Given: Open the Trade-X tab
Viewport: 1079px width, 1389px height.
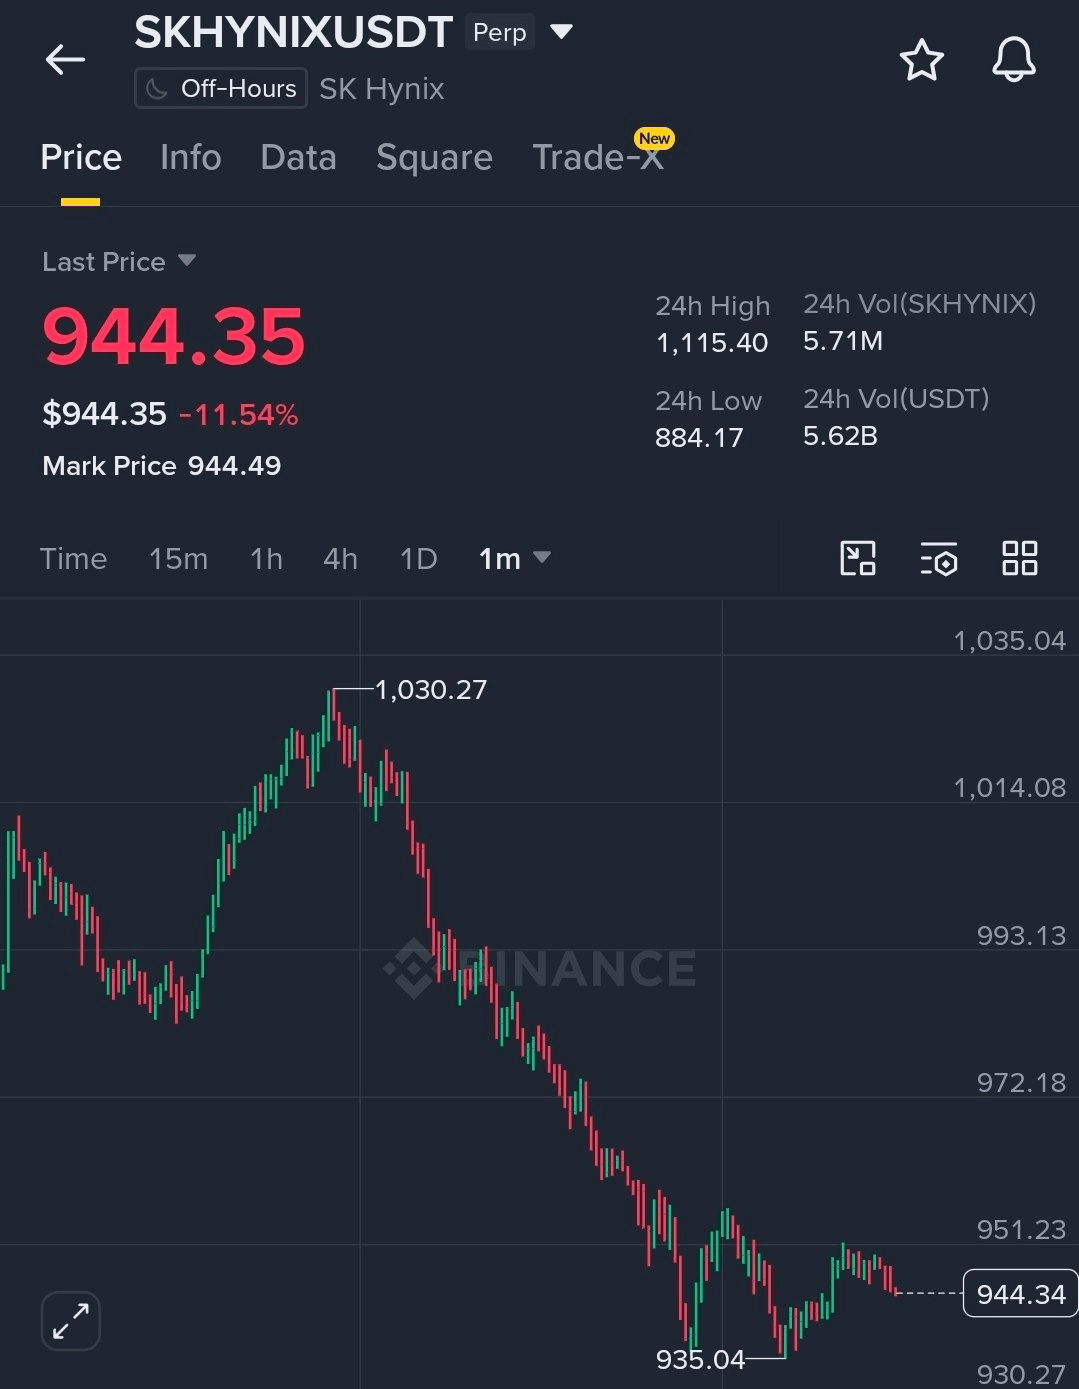Looking at the screenshot, I should pos(598,157).
